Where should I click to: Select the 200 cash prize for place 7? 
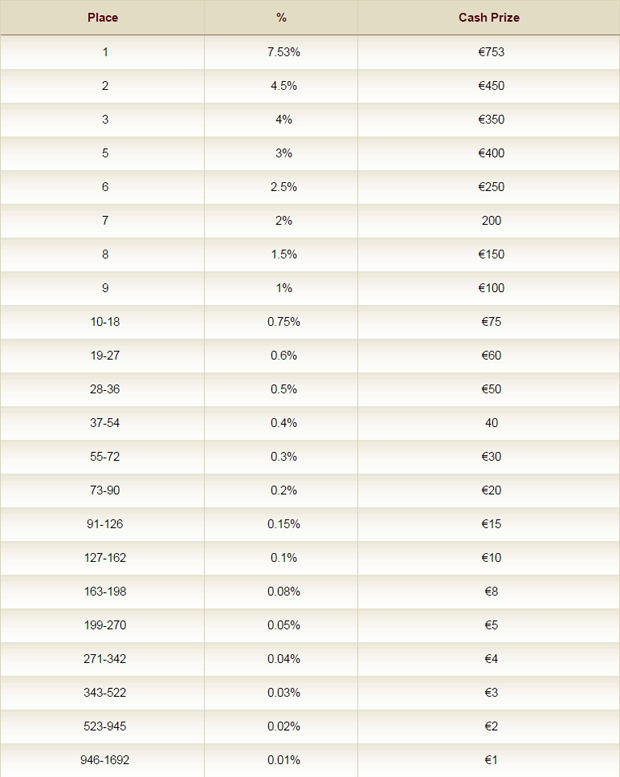click(x=491, y=221)
